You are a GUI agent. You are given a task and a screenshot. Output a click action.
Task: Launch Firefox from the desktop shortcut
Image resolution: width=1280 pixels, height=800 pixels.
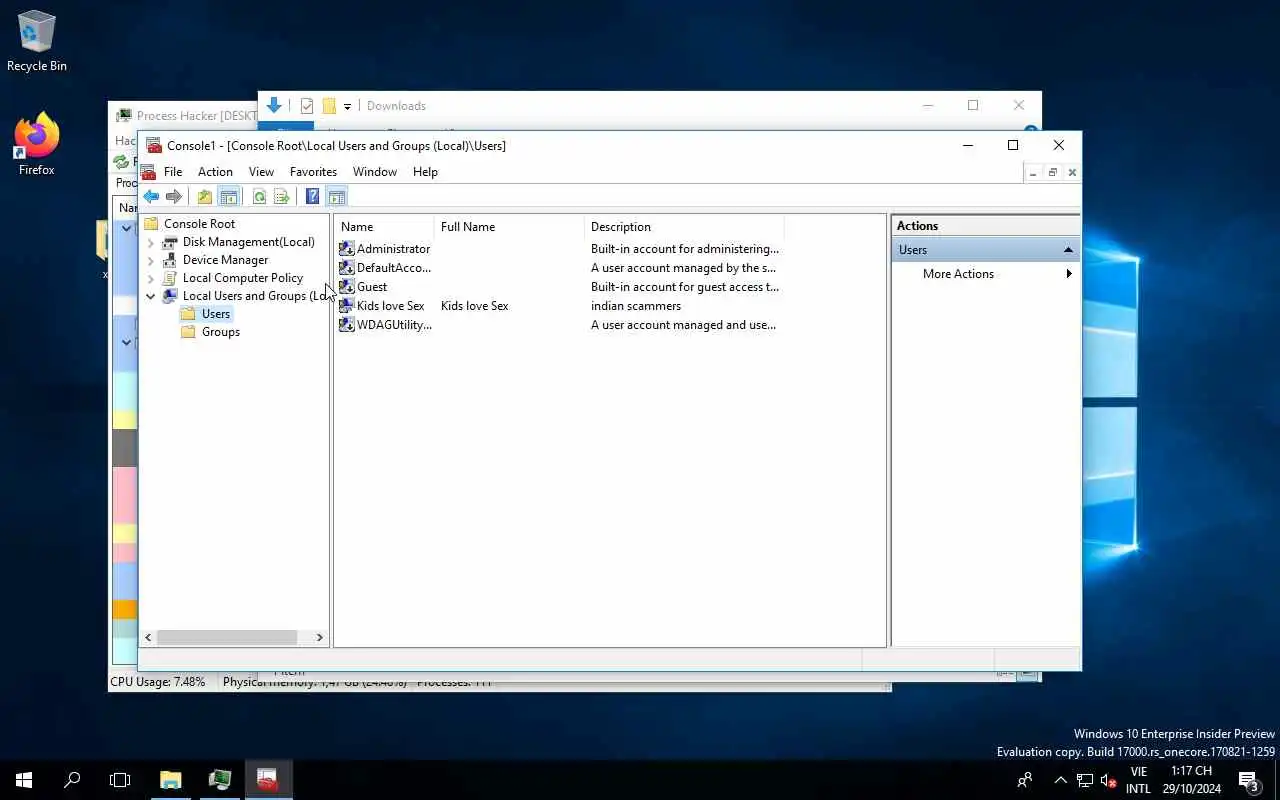point(37,145)
